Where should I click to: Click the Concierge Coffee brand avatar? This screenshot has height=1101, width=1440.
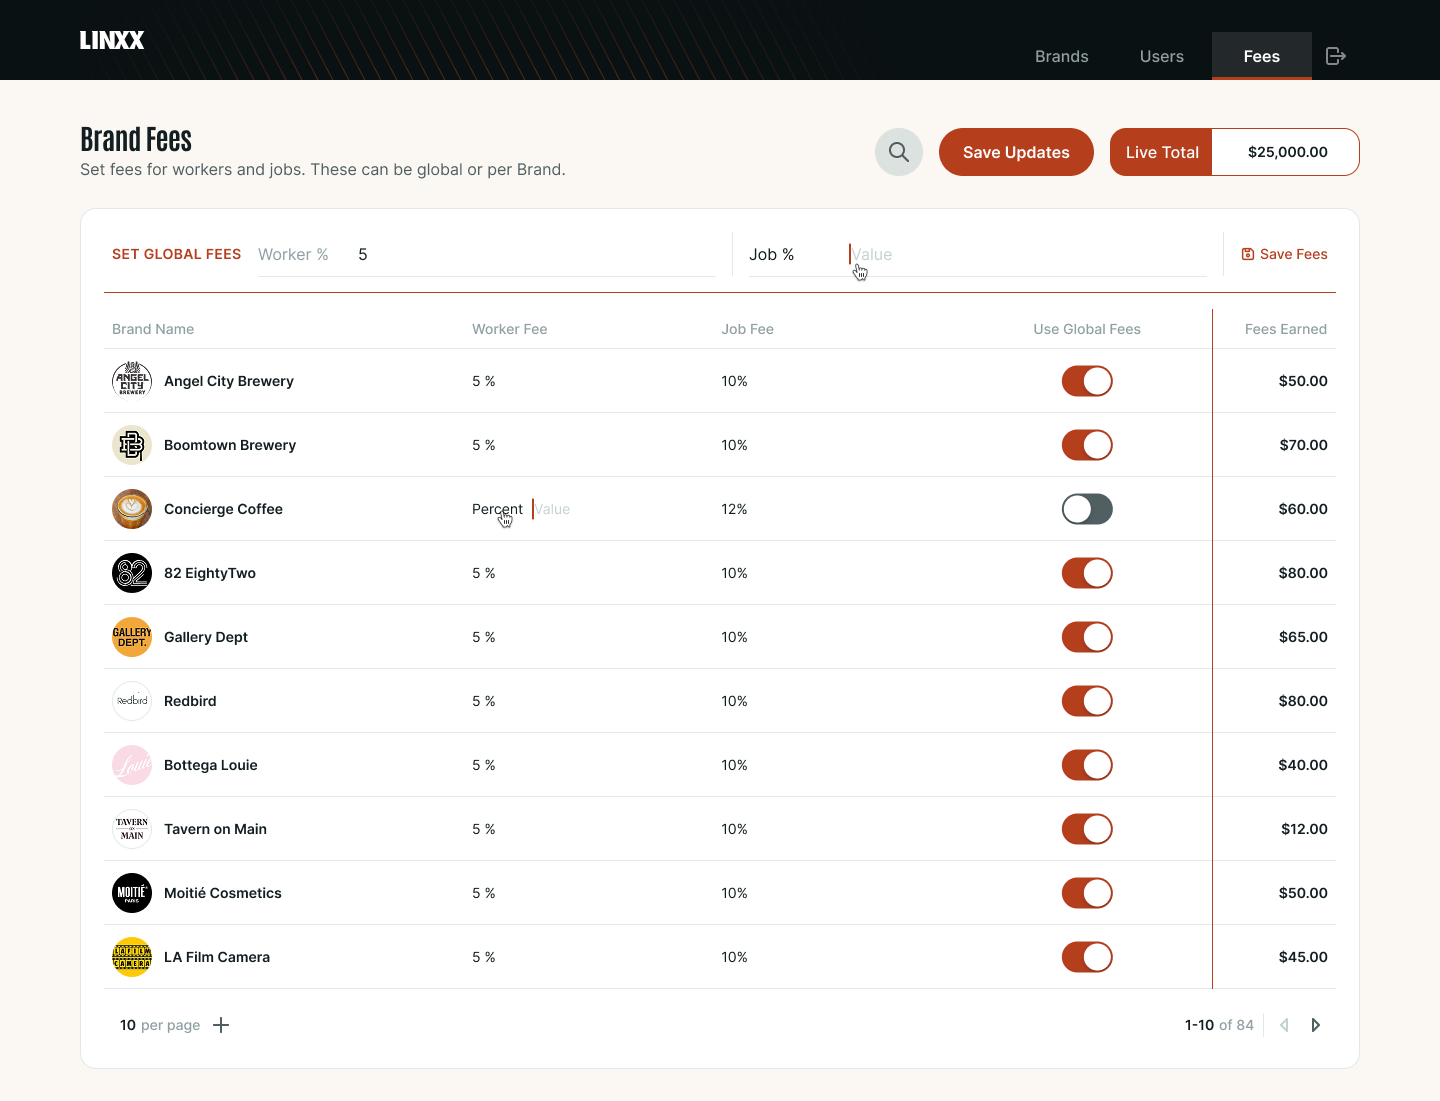[x=132, y=509]
